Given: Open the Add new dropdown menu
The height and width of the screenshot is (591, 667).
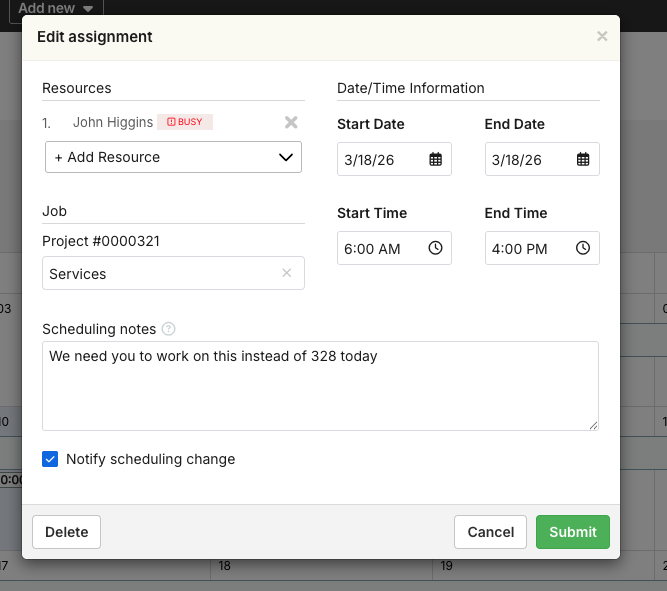Looking at the screenshot, I should [56, 8].
